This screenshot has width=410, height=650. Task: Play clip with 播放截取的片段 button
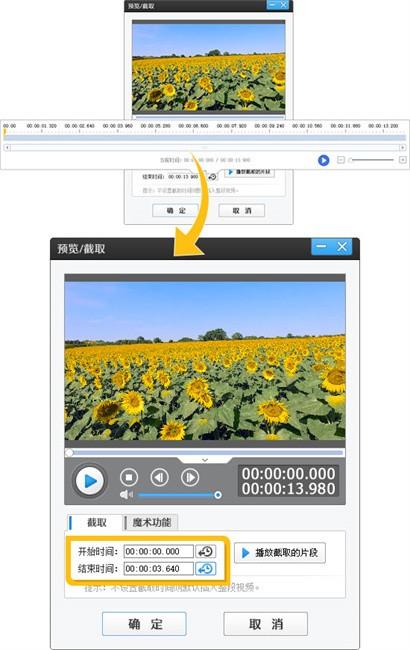280,553
